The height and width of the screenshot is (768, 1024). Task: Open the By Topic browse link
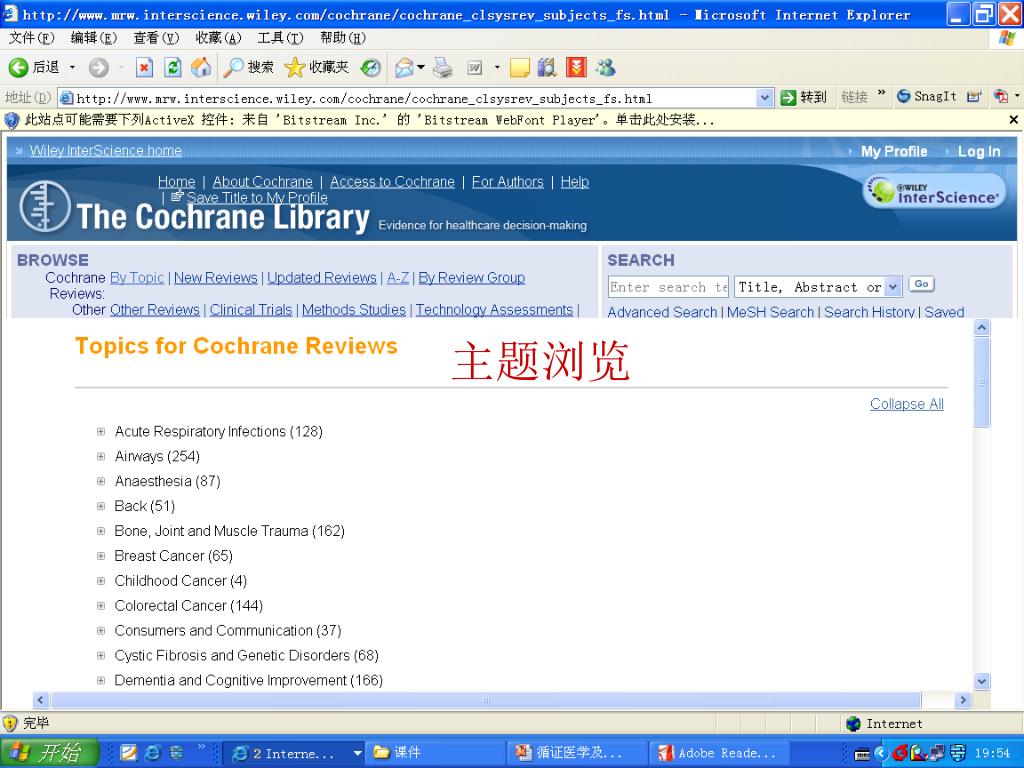click(136, 278)
